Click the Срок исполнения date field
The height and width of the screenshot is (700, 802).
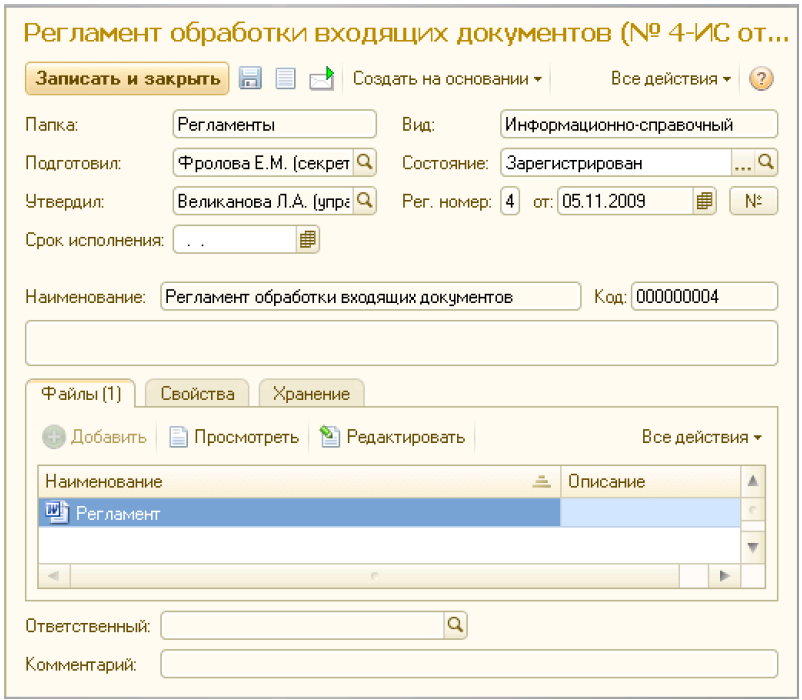pos(235,239)
